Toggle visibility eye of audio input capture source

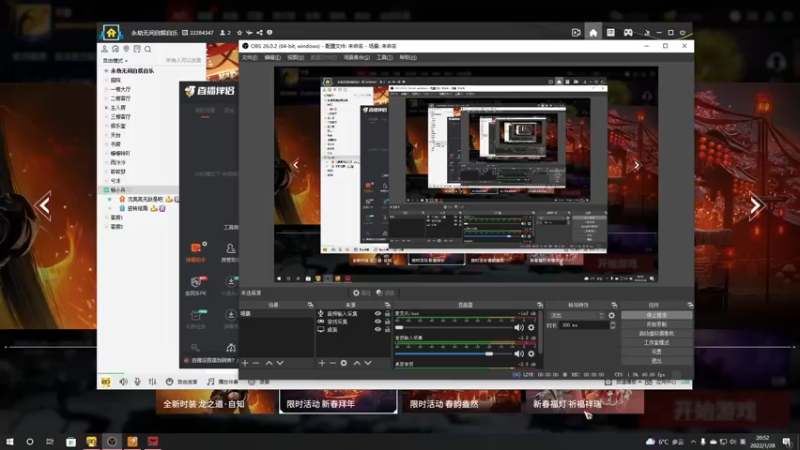pos(378,314)
